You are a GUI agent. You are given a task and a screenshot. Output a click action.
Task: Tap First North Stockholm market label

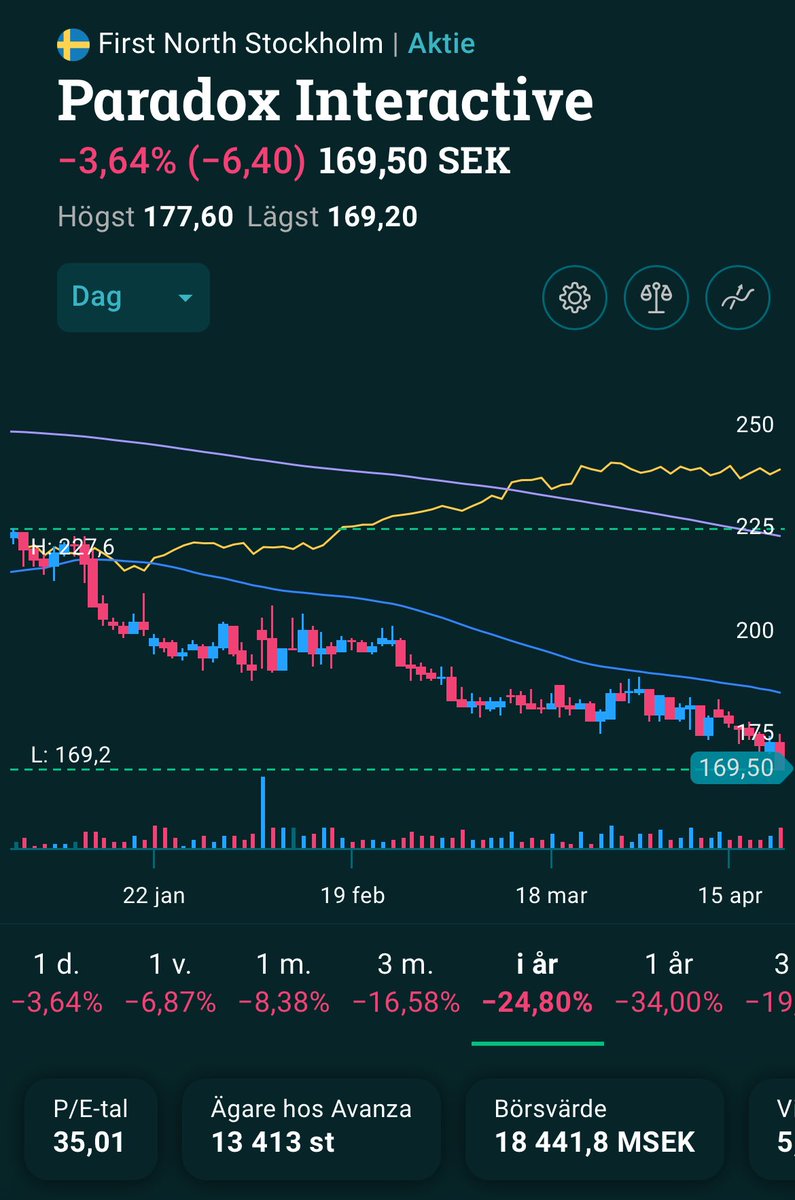tap(240, 44)
